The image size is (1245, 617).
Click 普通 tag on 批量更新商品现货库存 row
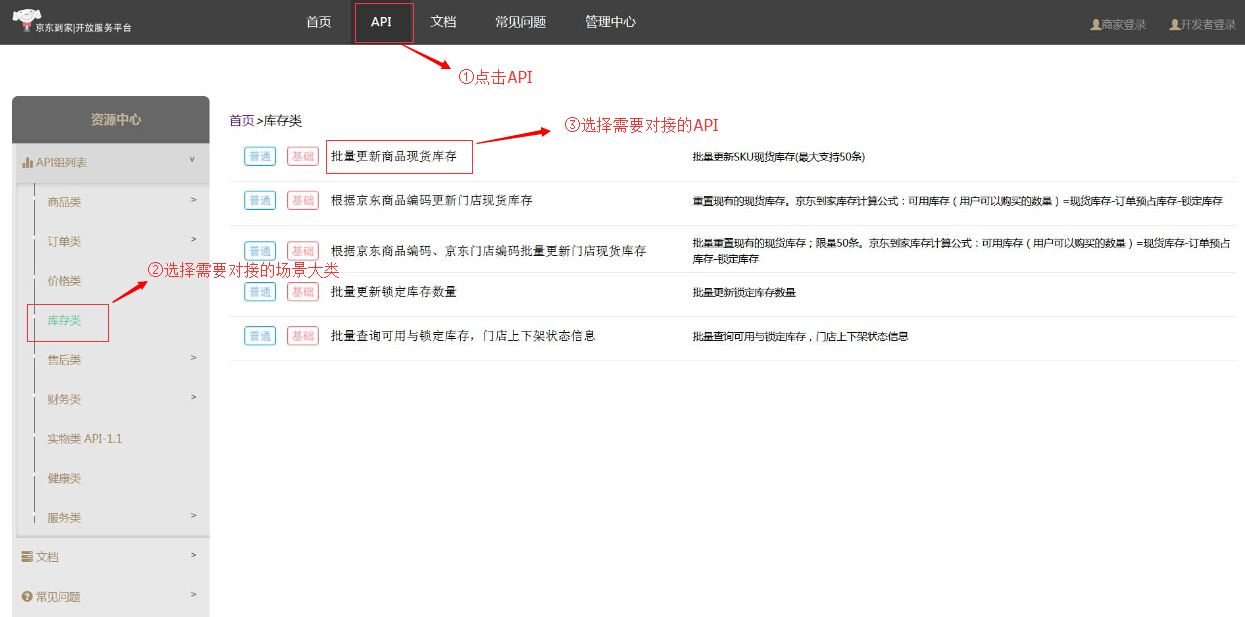pyautogui.click(x=260, y=156)
